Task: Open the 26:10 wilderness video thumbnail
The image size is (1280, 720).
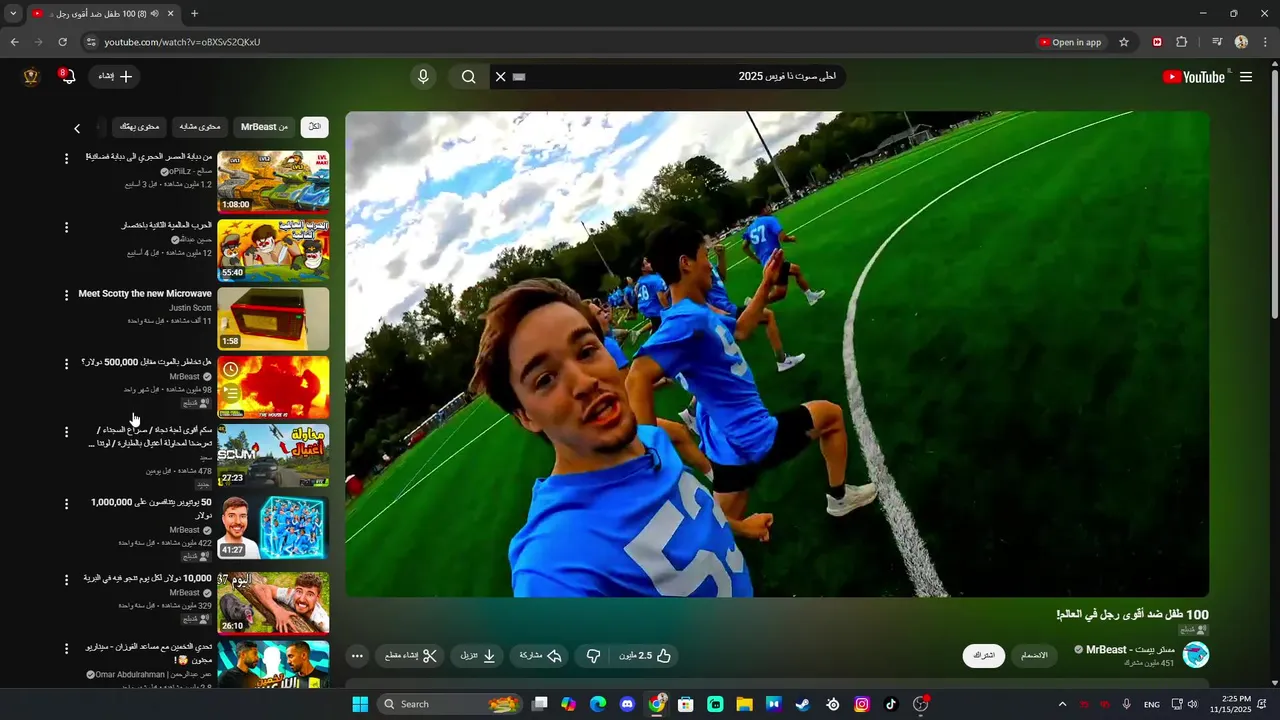Action: click(273, 603)
